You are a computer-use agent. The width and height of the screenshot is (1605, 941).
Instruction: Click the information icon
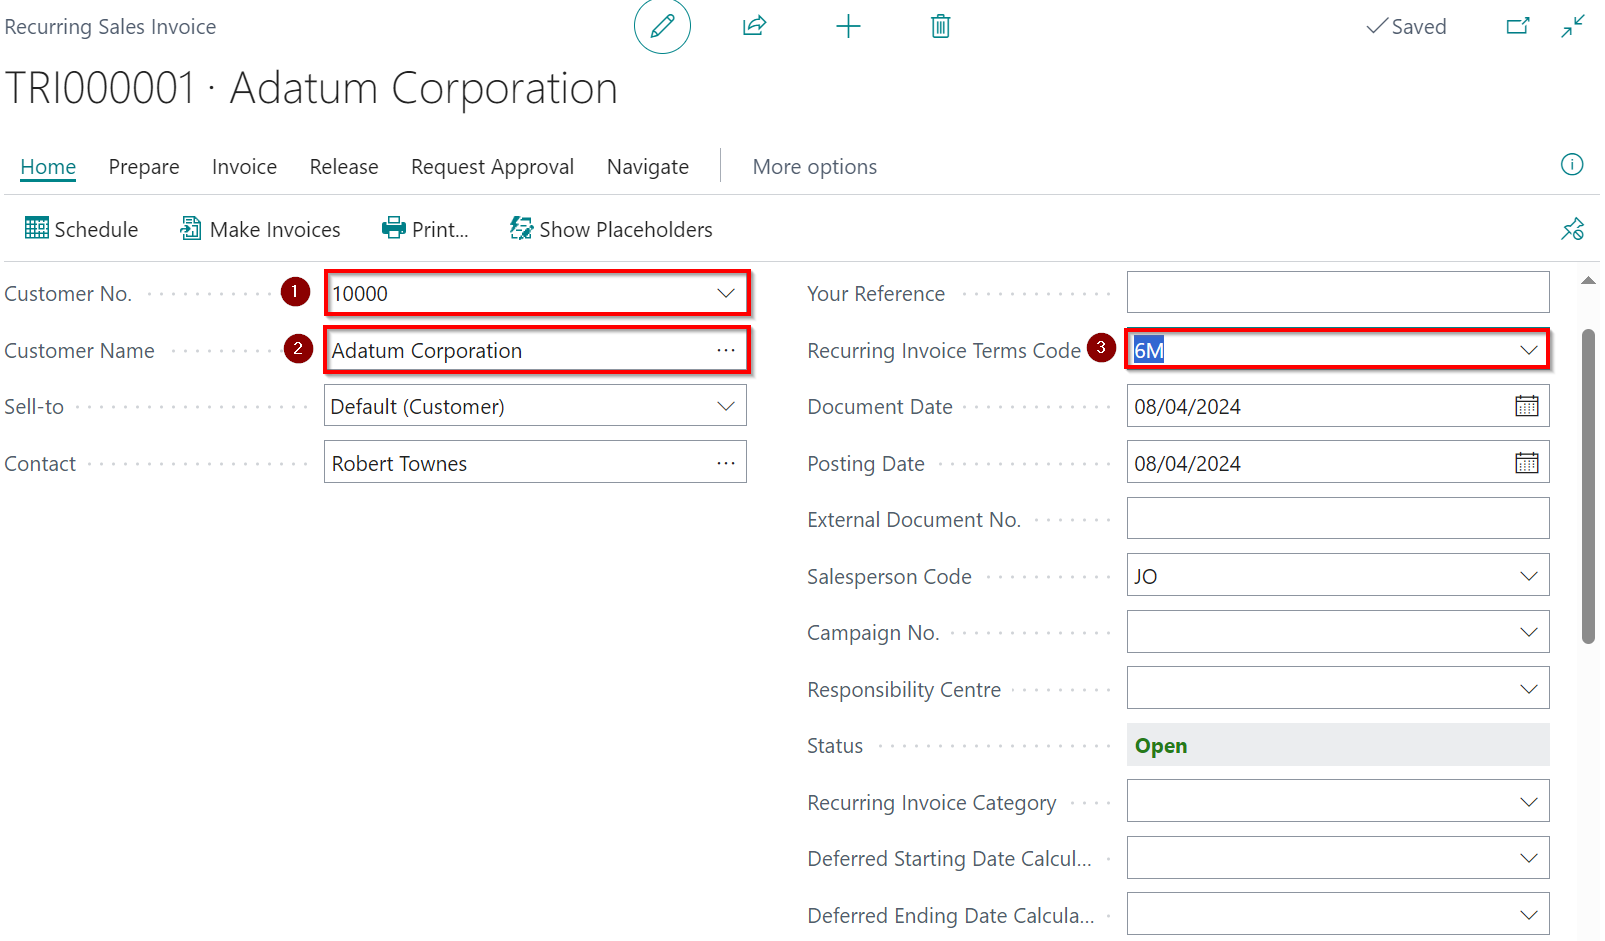[x=1572, y=165]
